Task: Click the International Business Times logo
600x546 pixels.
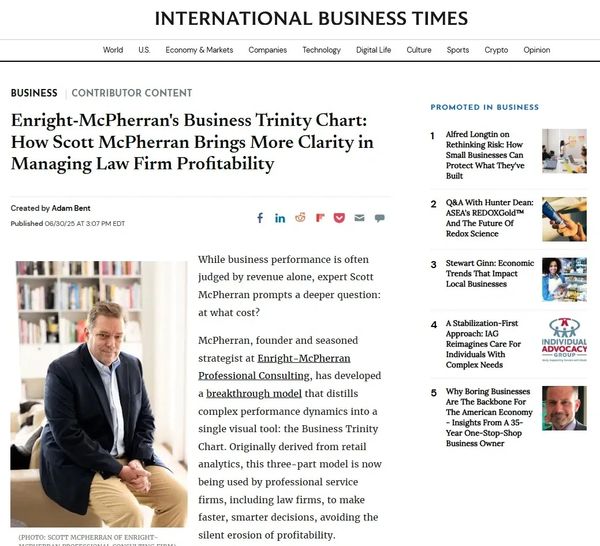Action: (311, 19)
